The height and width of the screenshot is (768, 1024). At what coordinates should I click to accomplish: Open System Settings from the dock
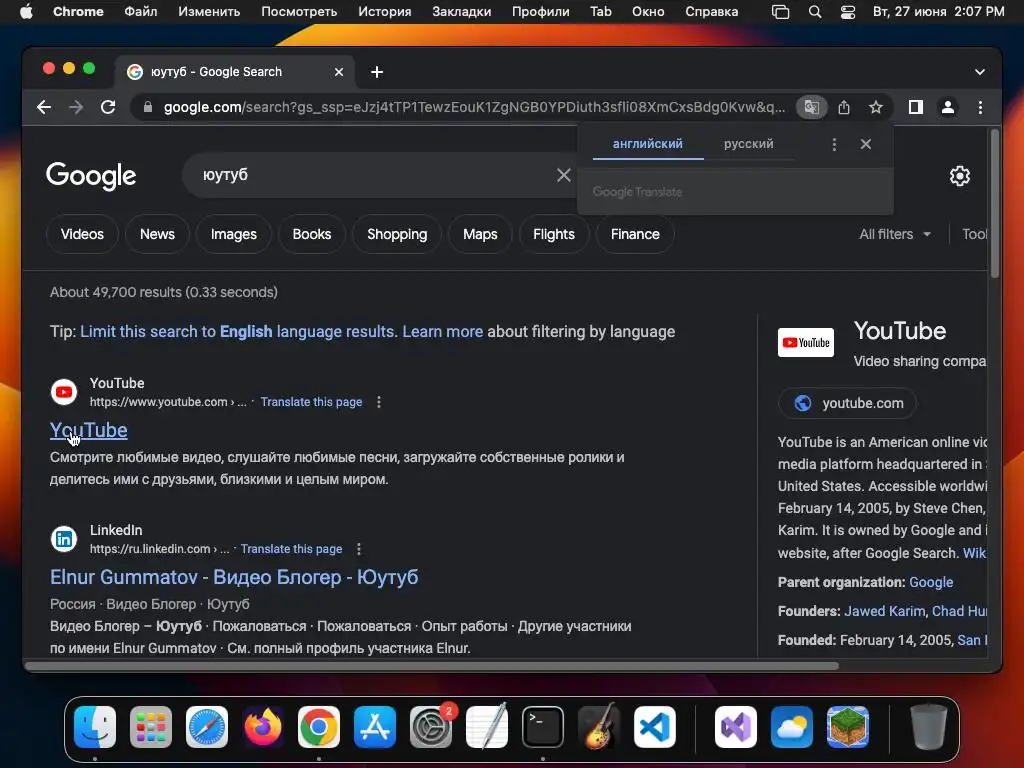pos(431,727)
